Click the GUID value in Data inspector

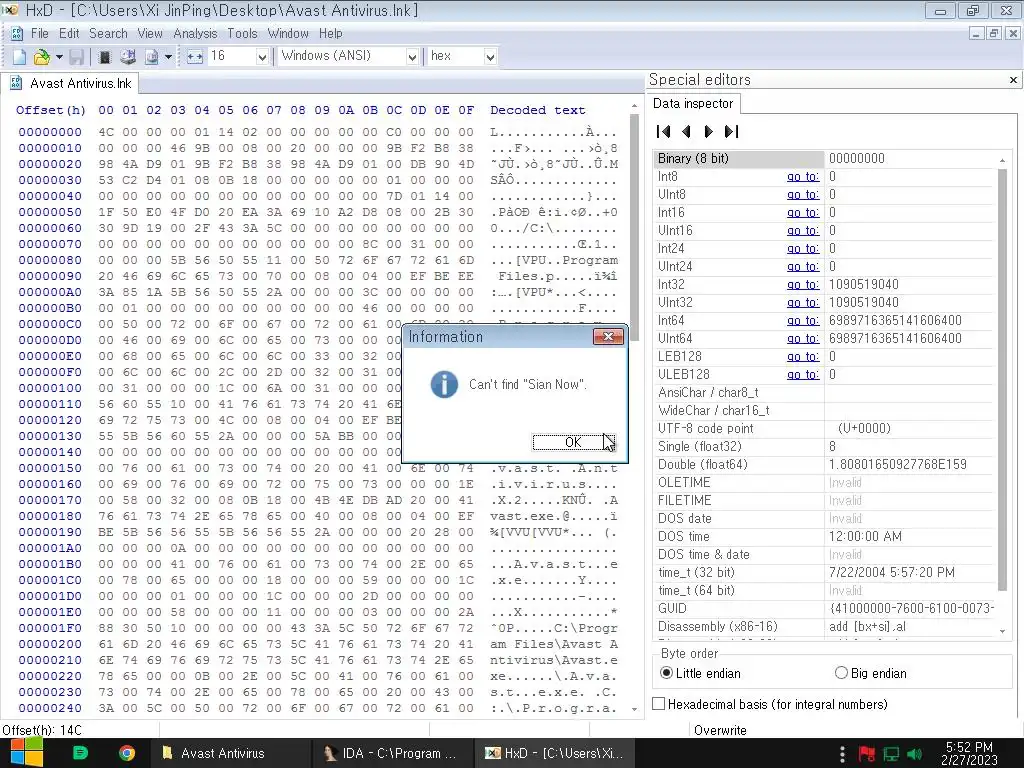point(911,609)
